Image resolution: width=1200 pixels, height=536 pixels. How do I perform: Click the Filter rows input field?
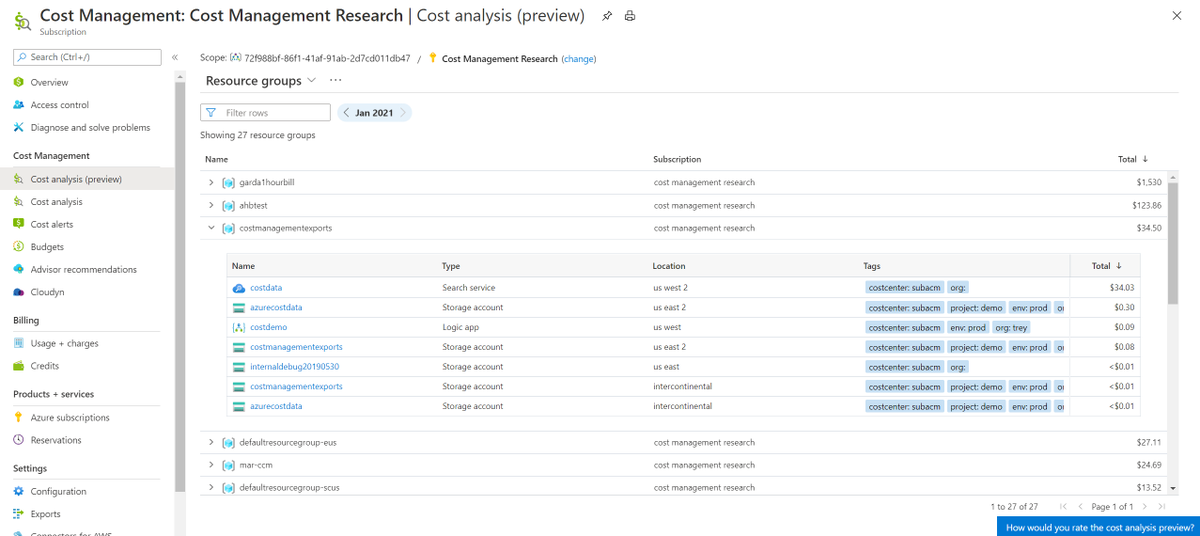[265, 113]
